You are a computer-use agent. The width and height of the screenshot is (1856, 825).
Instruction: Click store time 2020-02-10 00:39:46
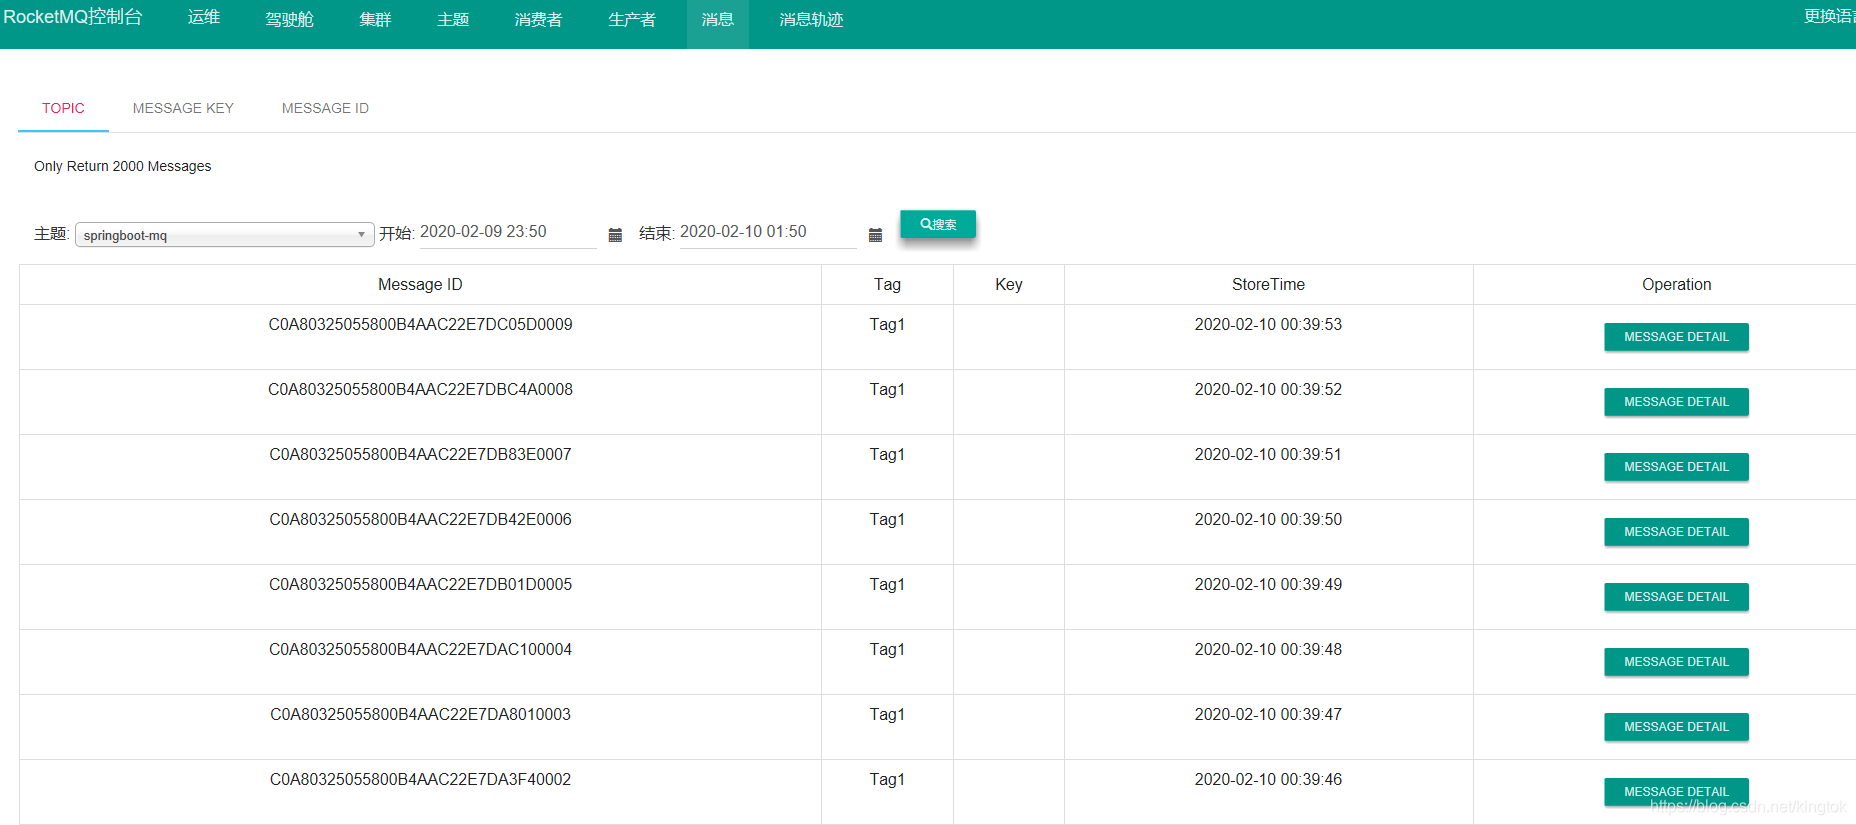pyautogui.click(x=1268, y=780)
